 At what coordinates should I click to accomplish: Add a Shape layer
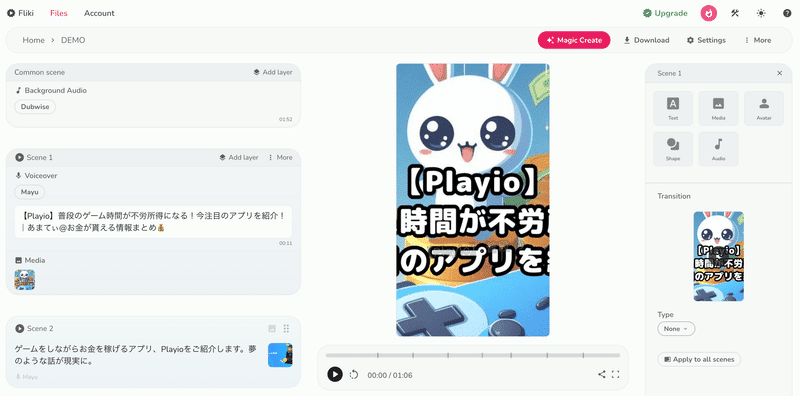pyautogui.click(x=673, y=149)
